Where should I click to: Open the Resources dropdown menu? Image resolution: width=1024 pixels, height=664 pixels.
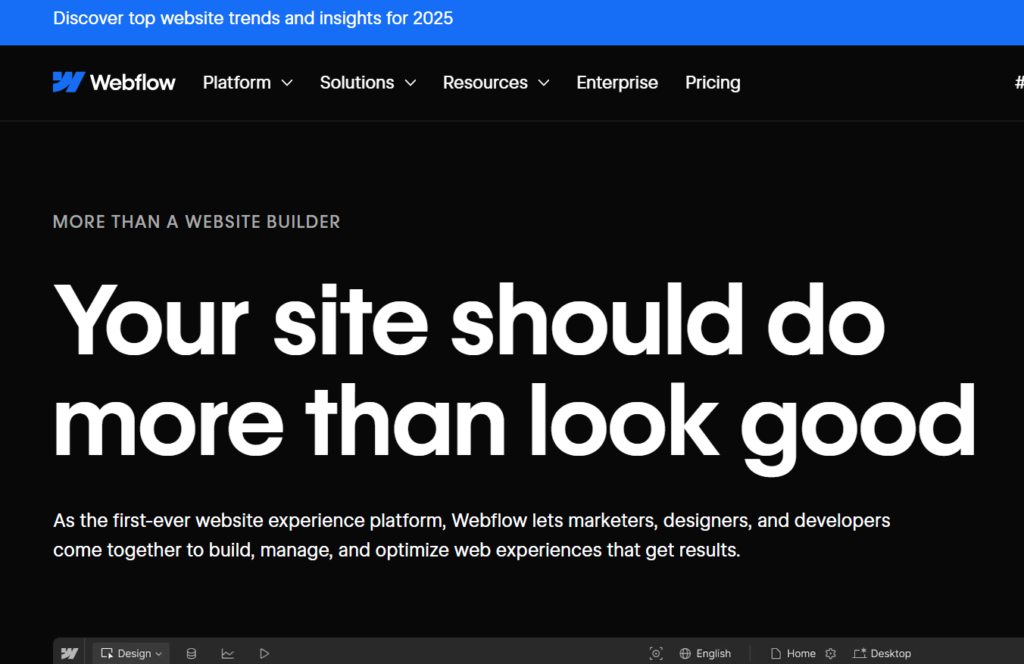[496, 83]
